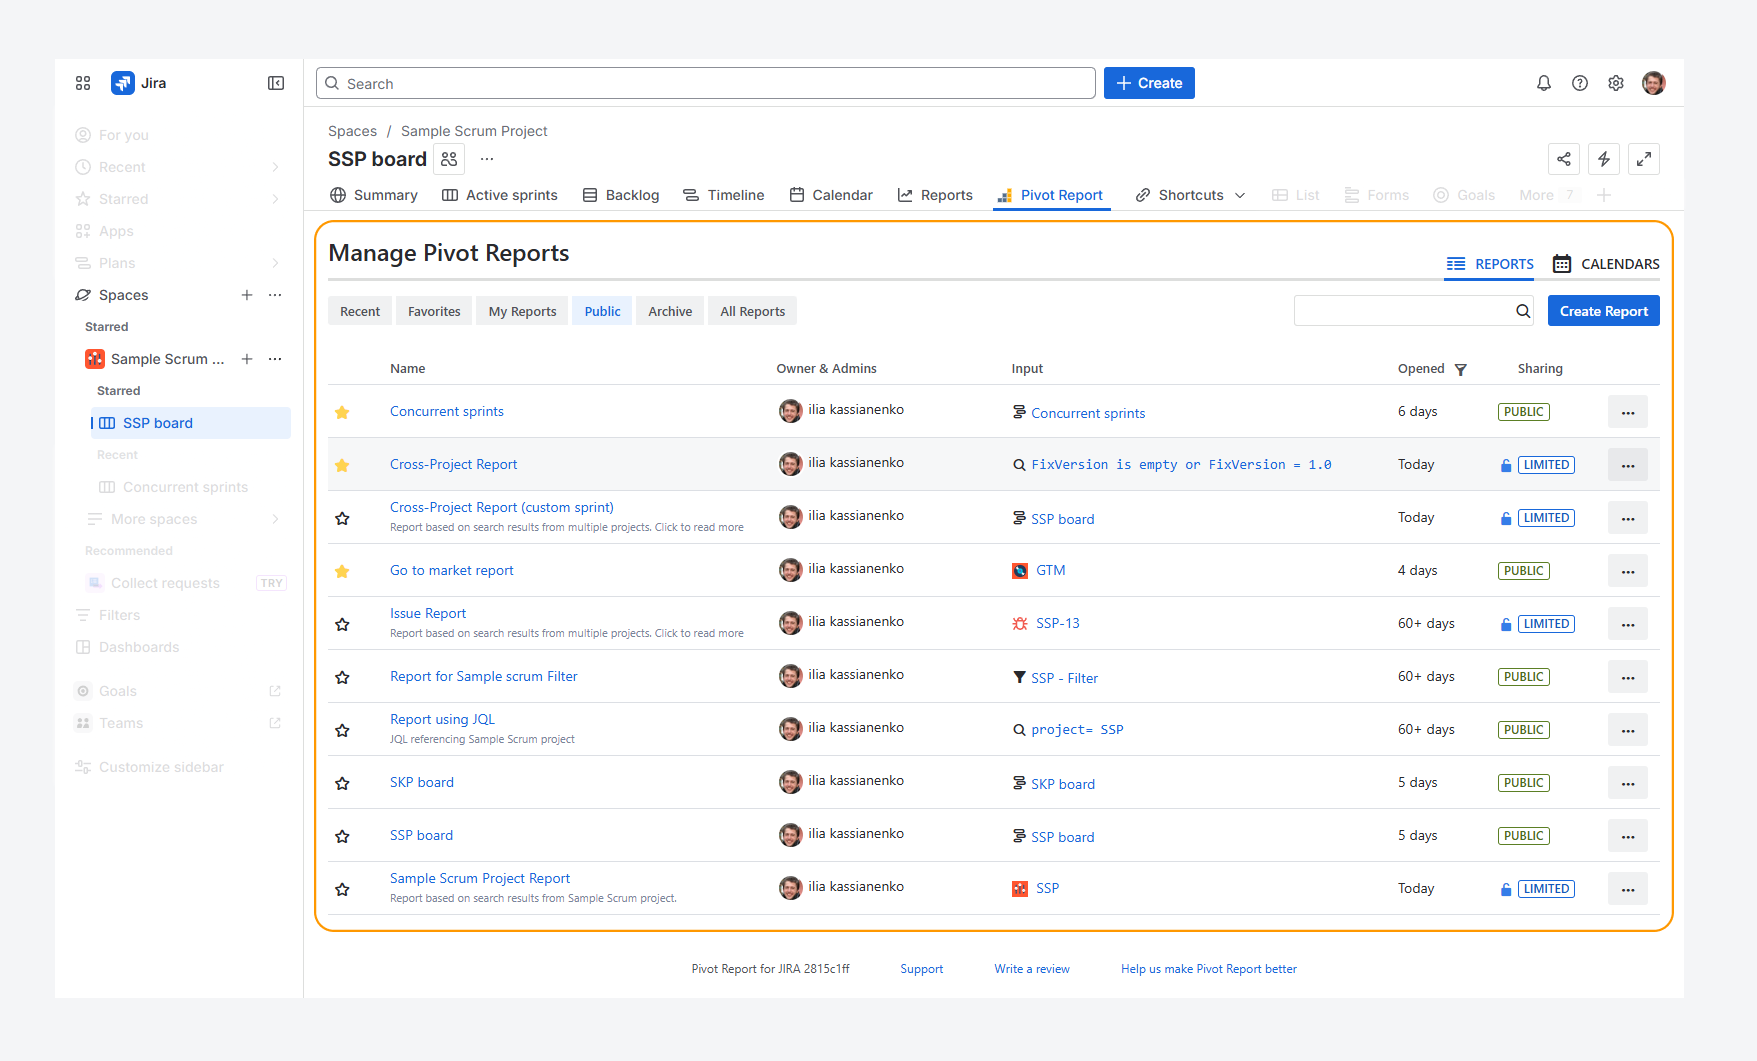Open the app switcher grid icon
Image resolution: width=1757 pixels, height=1061 pixels.
pos(83,83)
